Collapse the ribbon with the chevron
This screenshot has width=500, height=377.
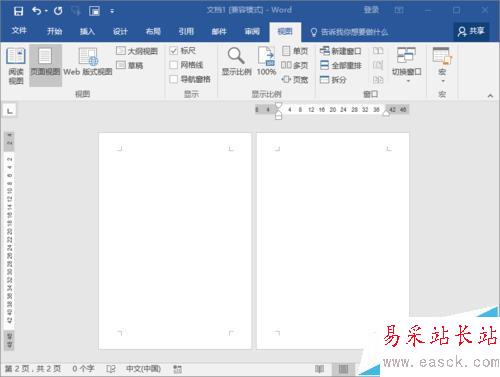click(x=490, y=96)
